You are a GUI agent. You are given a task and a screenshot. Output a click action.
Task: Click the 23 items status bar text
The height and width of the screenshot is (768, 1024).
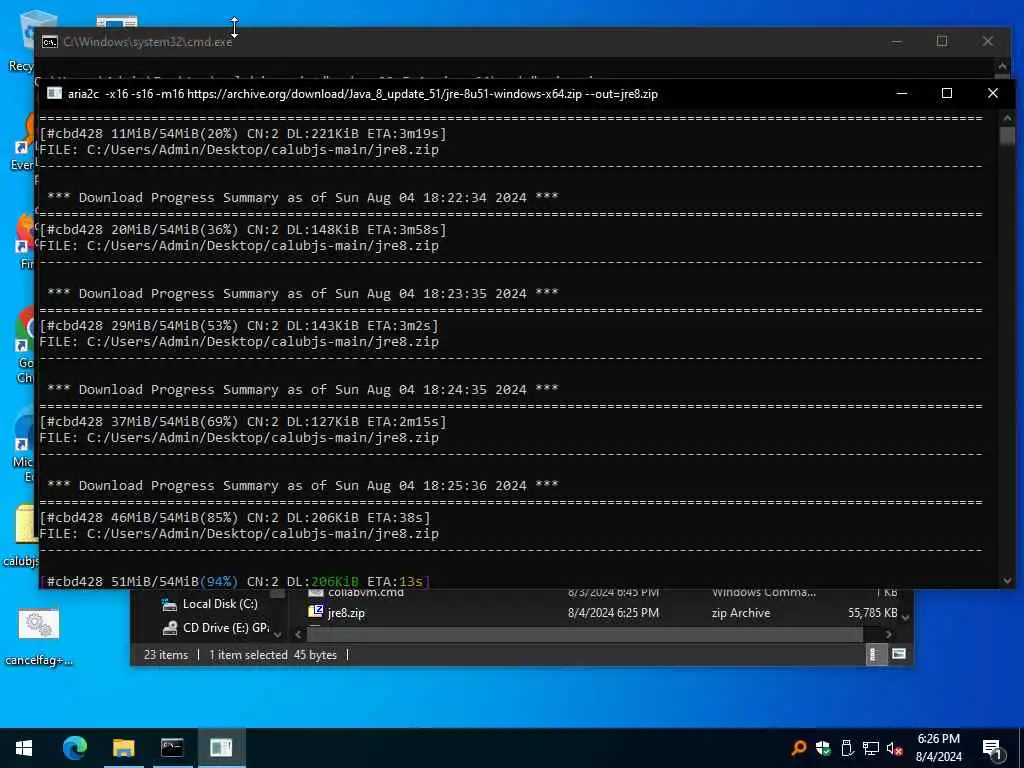[166, 654]
